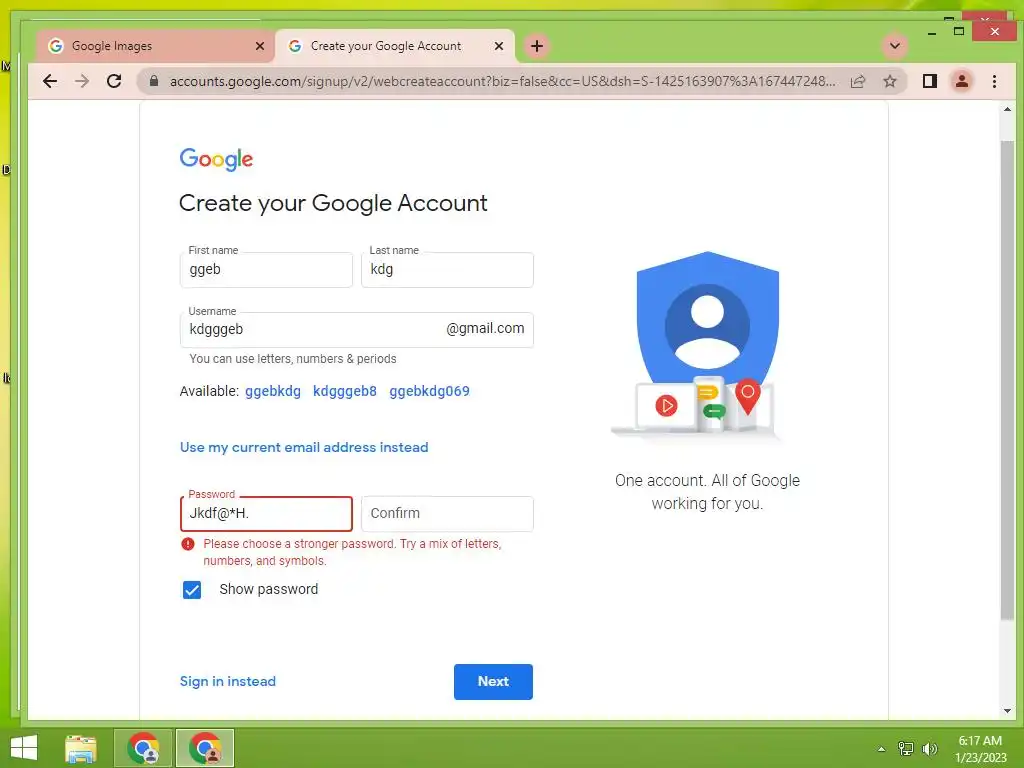
Task: Open File Explorer from taskbar
Action: (x=81, y=748)
